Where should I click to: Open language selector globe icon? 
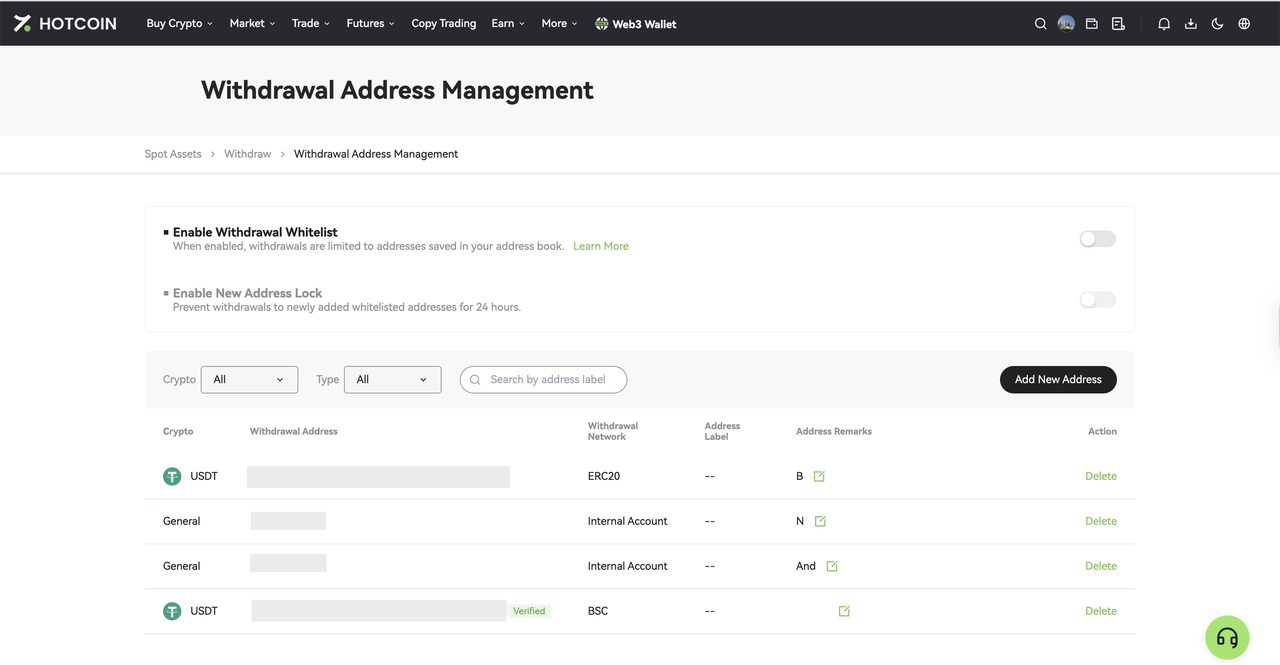[x=1244, y=24]
